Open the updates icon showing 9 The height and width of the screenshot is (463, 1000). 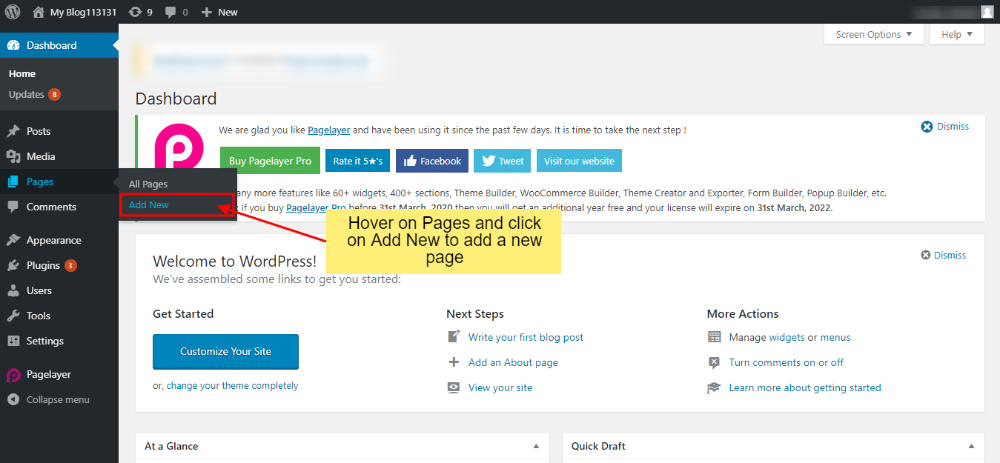tap(140, 12)
